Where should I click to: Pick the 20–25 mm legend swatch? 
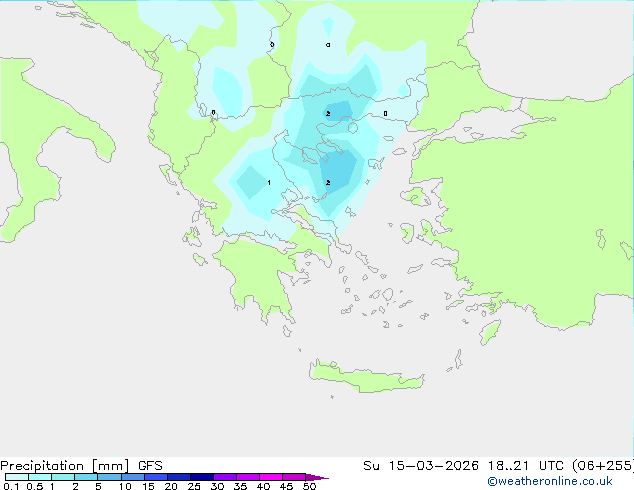tap(179, 477)
